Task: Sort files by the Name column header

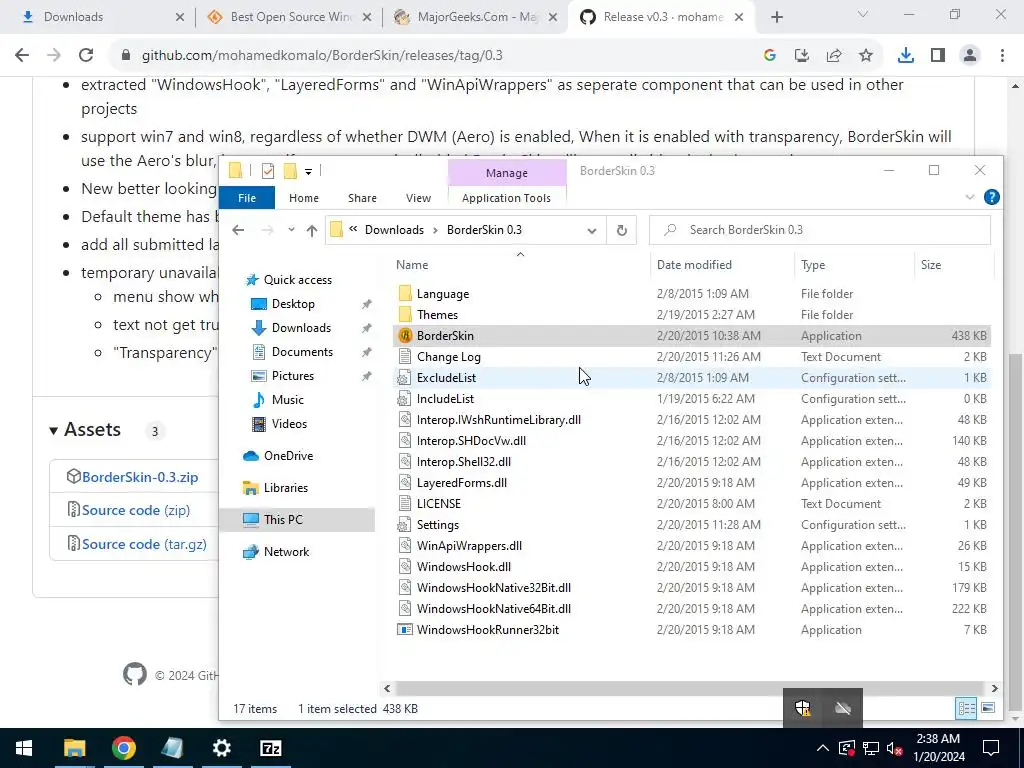Action: [x=412, y=265]
